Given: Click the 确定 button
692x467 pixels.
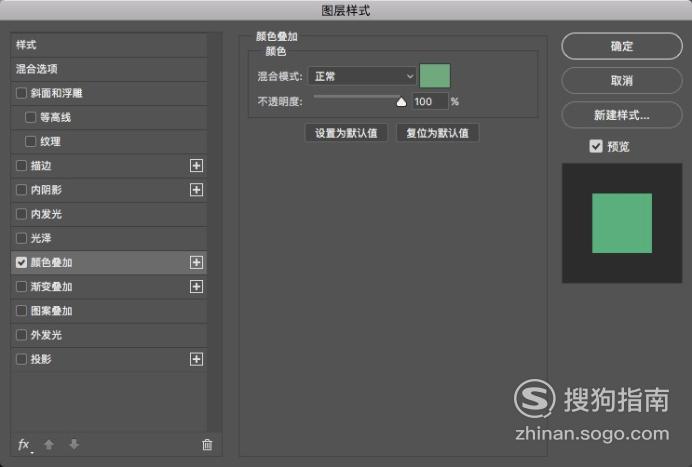Looking at the screenshot, I should 622,46.
